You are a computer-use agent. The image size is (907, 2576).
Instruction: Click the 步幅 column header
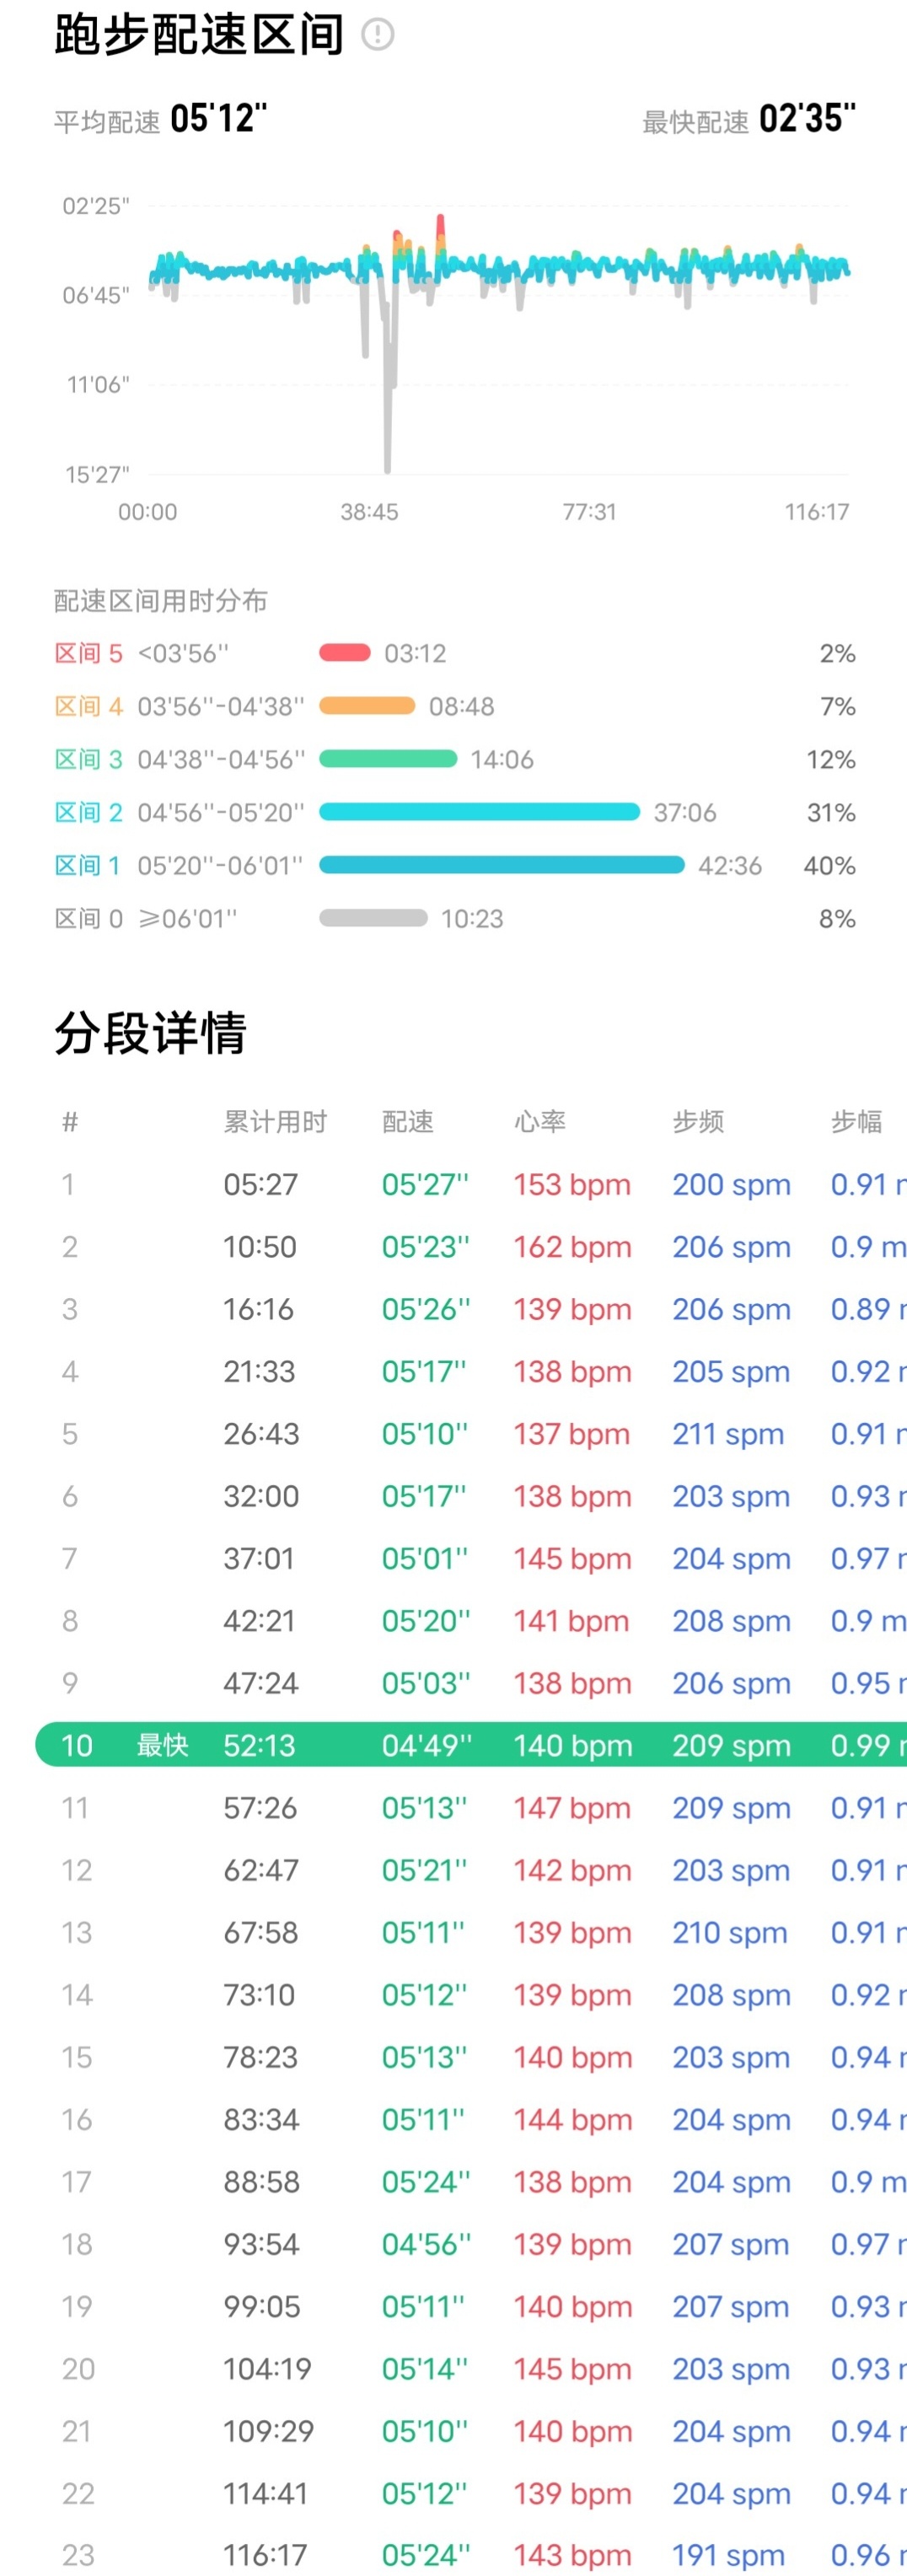point(857,1122)
